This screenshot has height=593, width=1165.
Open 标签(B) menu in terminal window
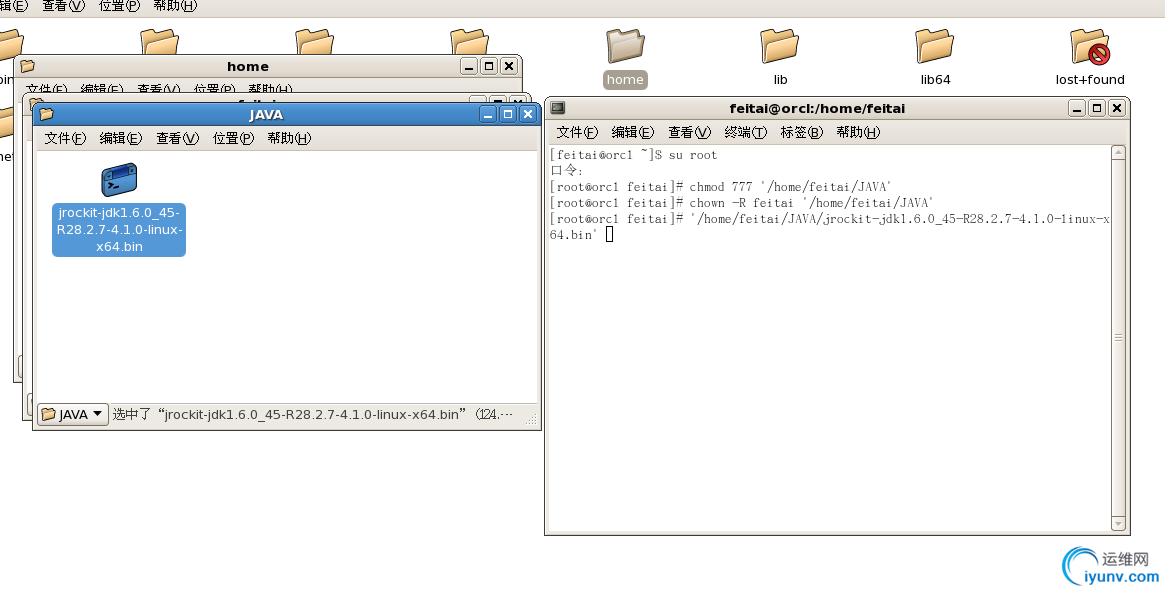[x=802, y=132]
